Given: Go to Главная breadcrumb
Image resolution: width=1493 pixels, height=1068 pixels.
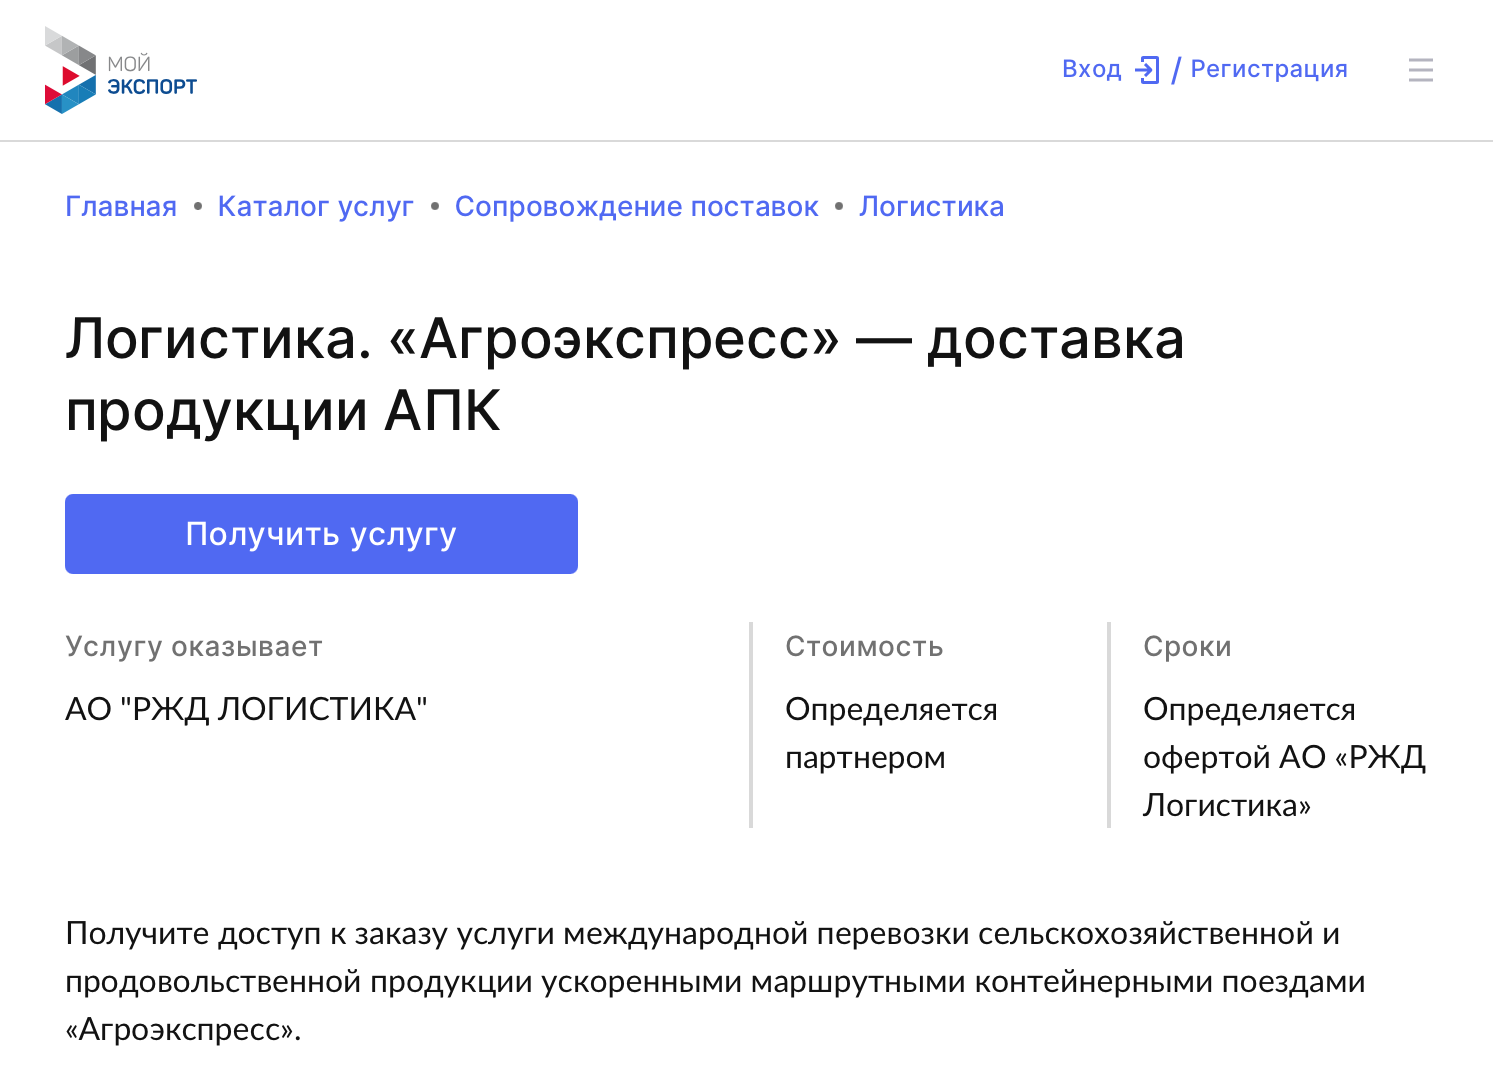Looking at the screenshot, I should (x=121, y=206).
